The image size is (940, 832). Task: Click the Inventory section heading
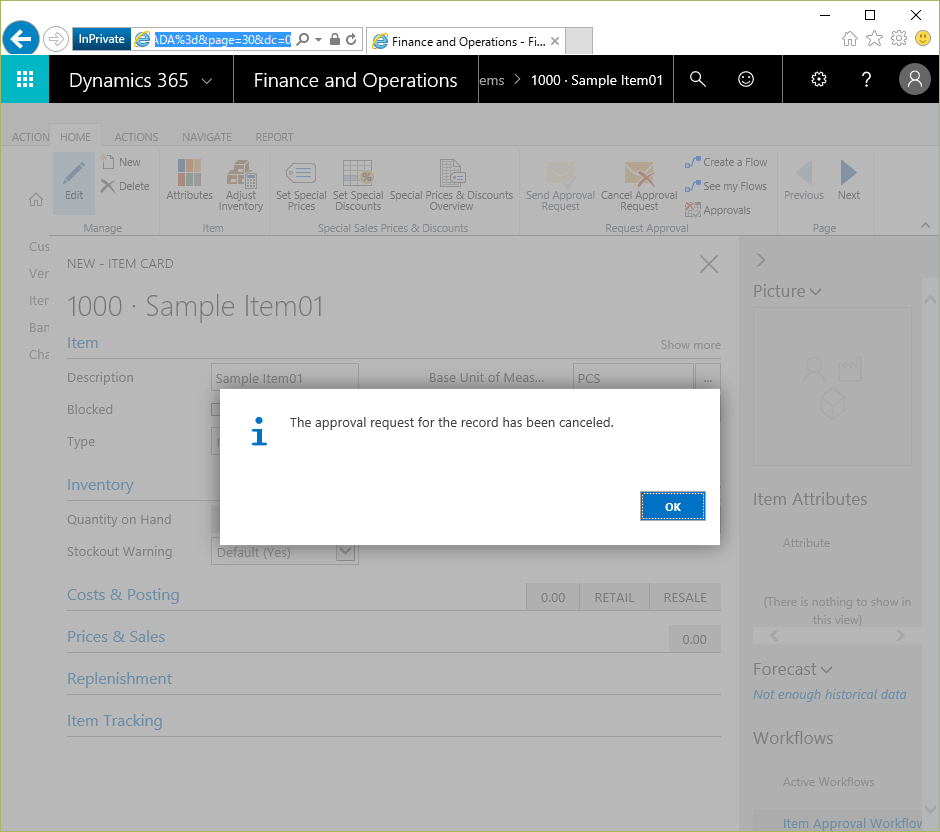pos(100,484)
